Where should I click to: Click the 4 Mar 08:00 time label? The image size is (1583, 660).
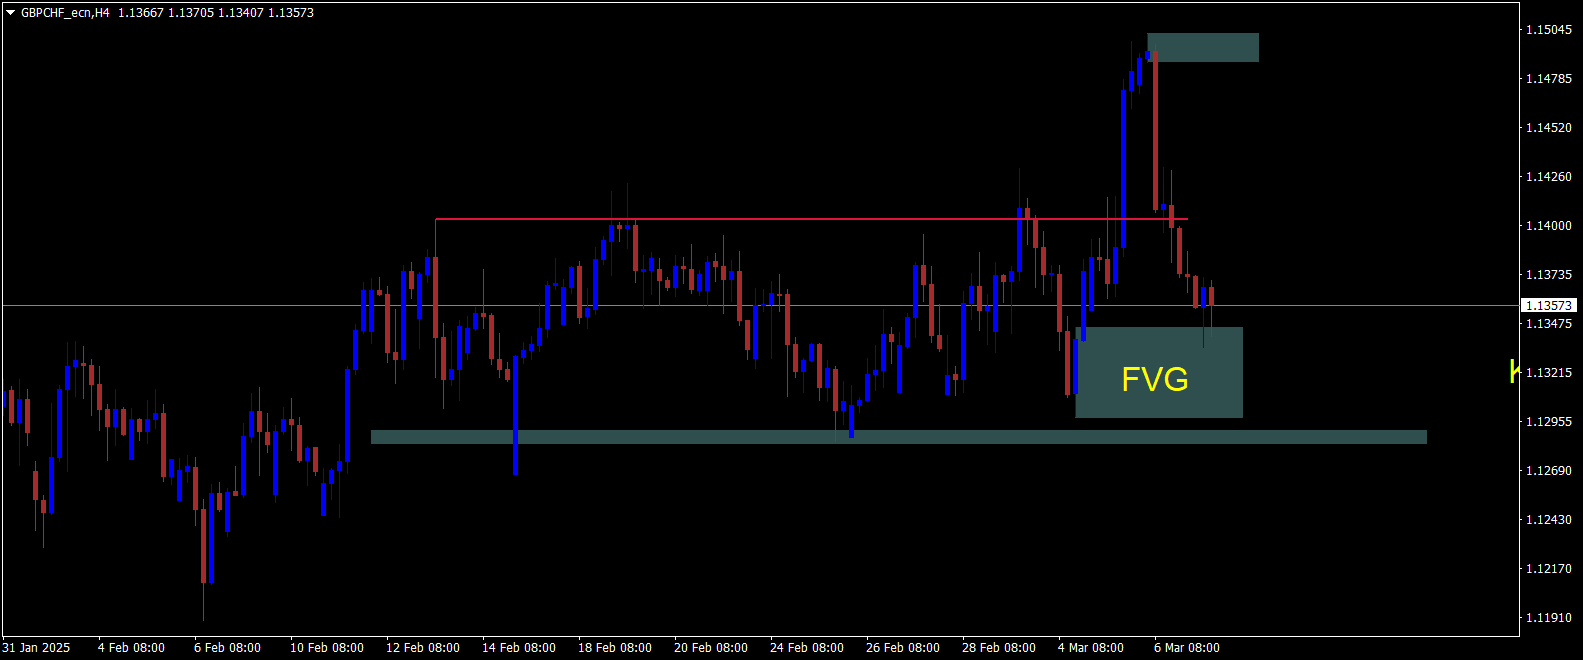1091,648
